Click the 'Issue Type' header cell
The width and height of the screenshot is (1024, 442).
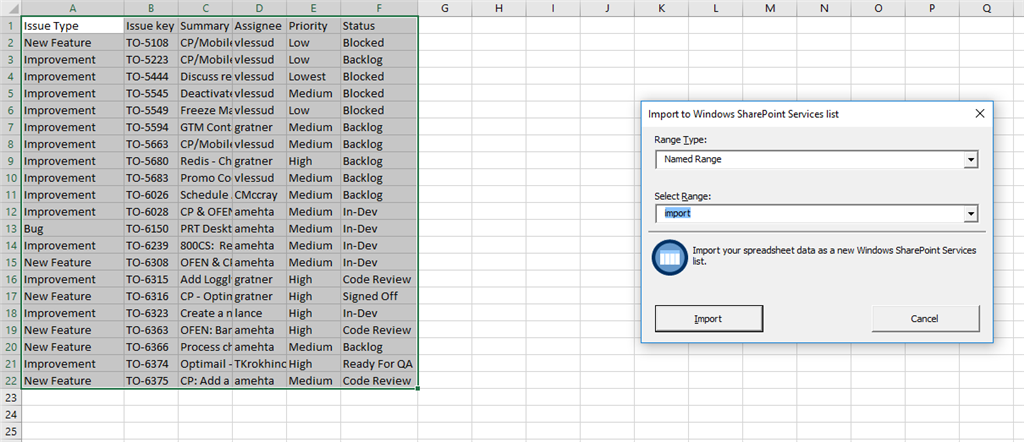pyautogui.click(x=72, y=25)
